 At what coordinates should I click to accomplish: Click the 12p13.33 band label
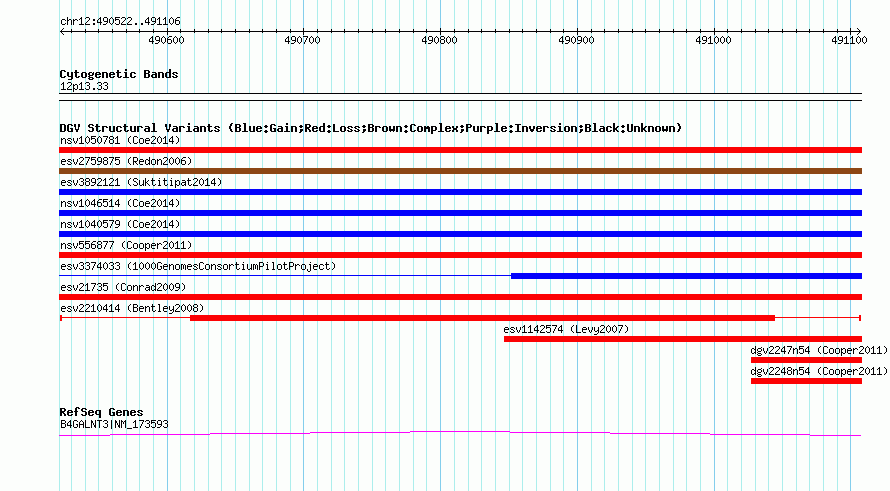[84, 86]
